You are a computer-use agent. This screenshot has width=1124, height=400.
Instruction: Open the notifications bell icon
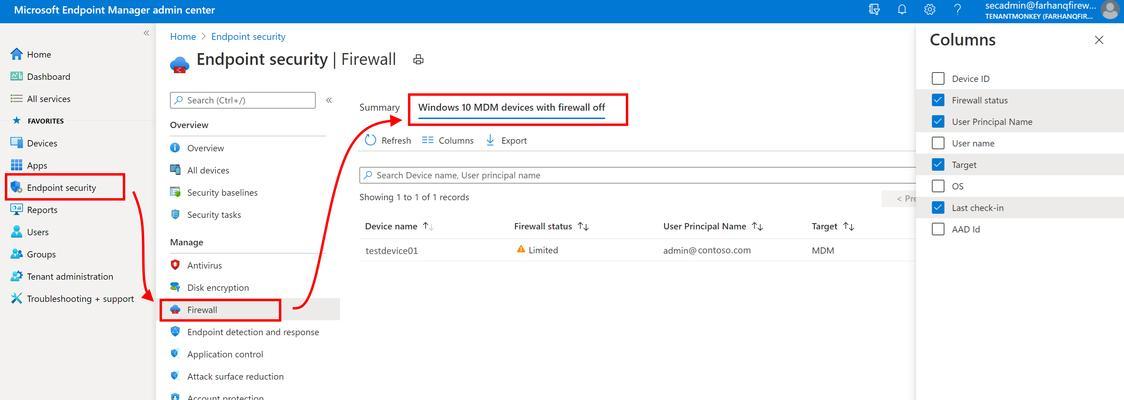[902, 9]
